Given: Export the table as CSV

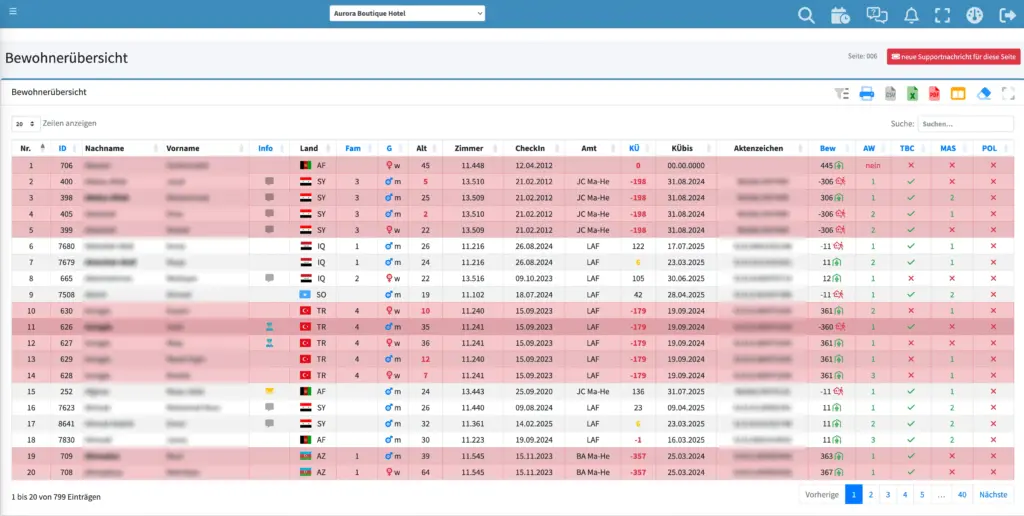Looking at the screenshot, I should [x=889, y=94].
